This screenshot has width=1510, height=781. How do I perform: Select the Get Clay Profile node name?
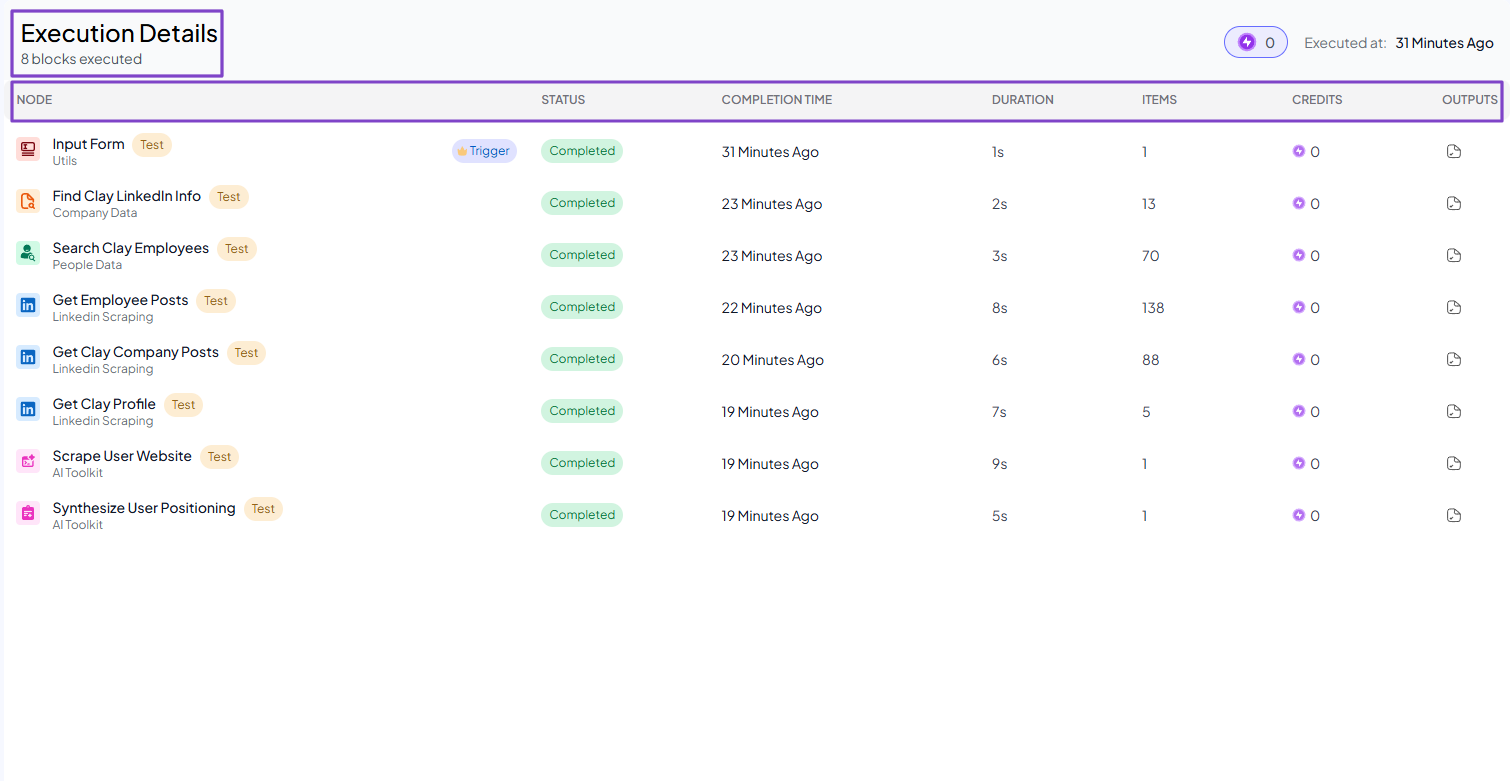pos(105,404)
